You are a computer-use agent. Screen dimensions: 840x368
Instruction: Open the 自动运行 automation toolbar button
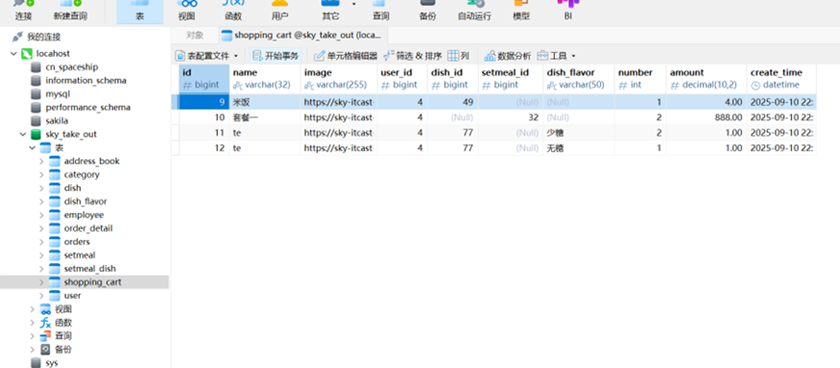click(474, 11)
